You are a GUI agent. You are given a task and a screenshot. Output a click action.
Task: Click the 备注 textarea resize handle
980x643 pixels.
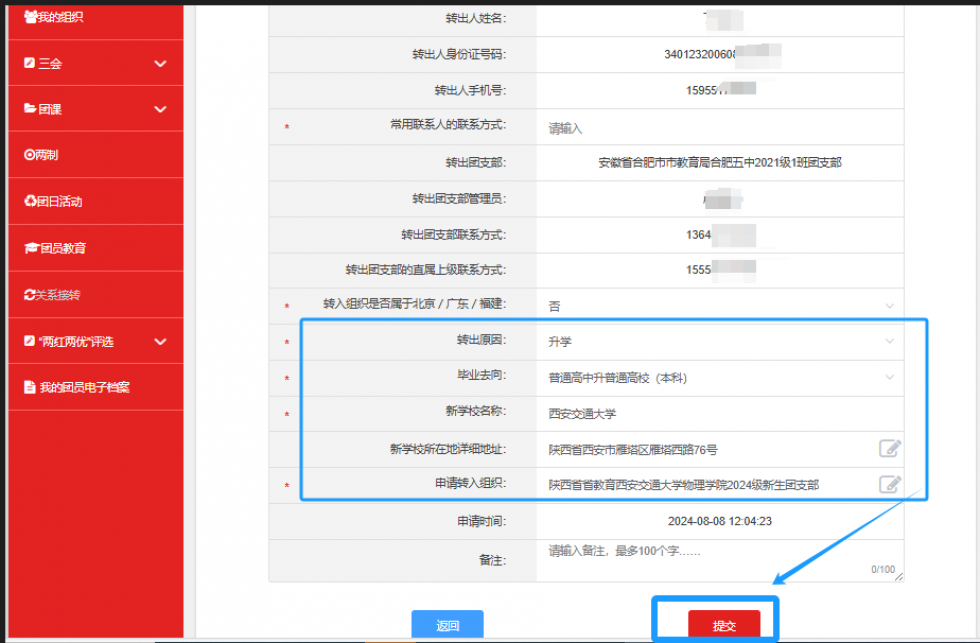898,577
